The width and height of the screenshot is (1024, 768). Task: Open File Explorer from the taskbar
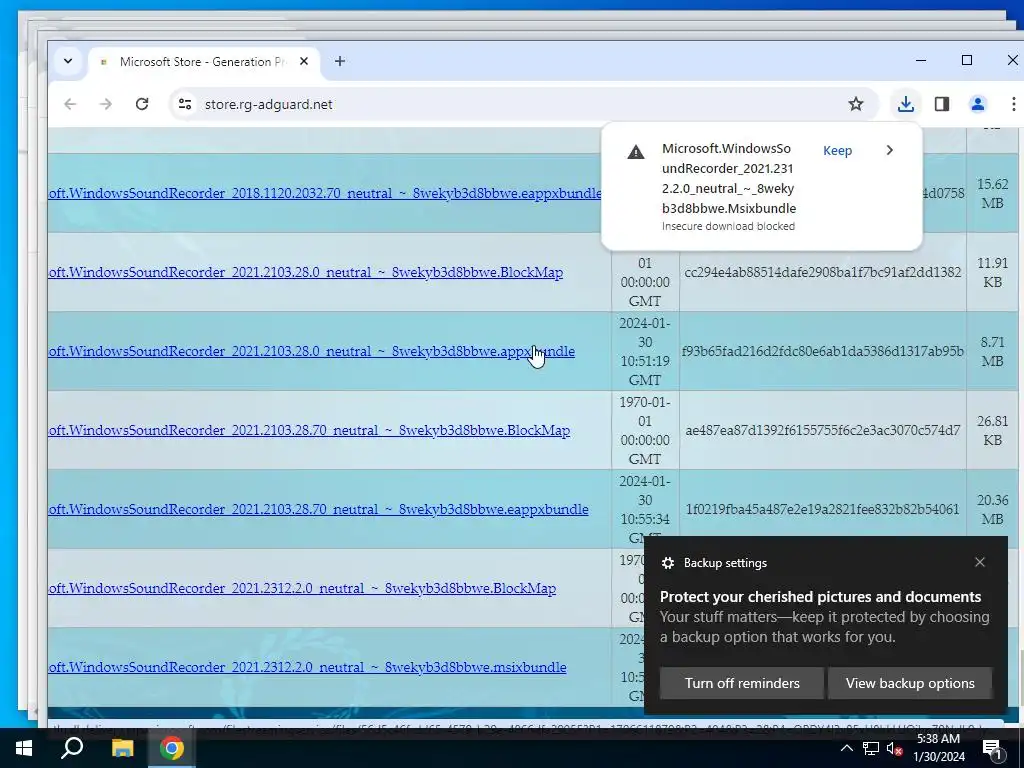pyautogui.click(x=122, y=748)
